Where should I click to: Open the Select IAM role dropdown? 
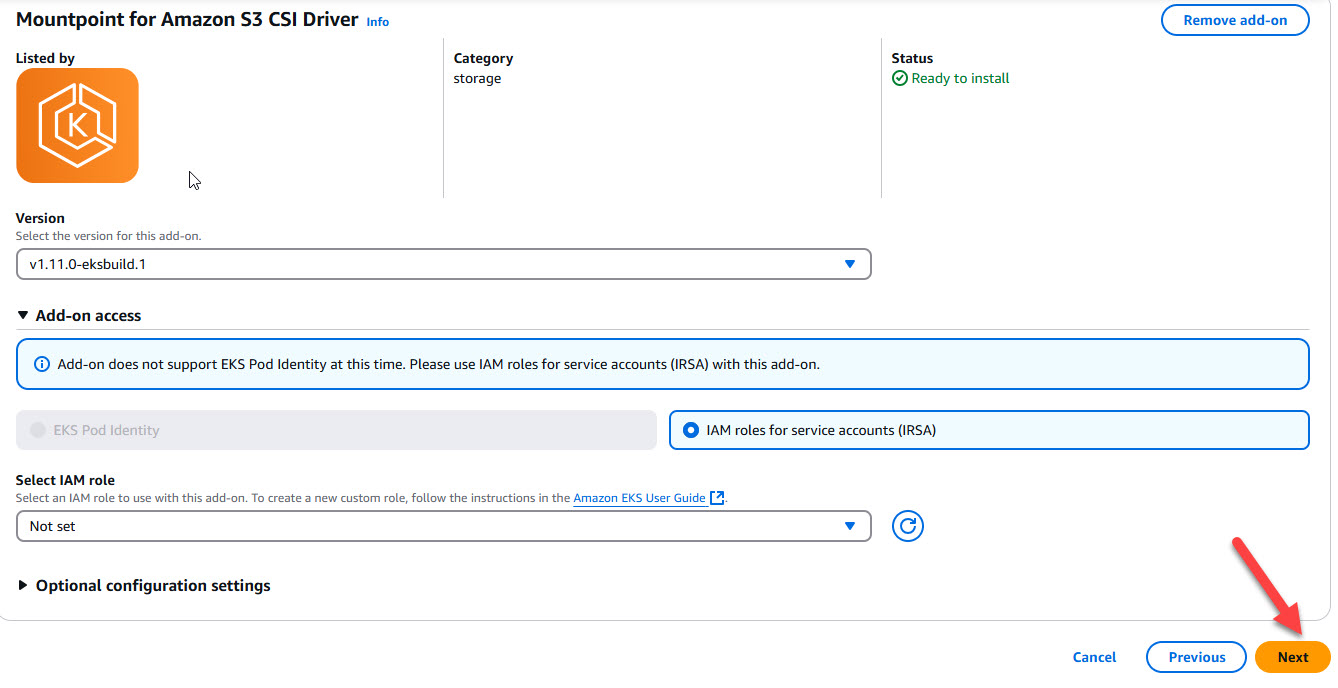[443, 526]
